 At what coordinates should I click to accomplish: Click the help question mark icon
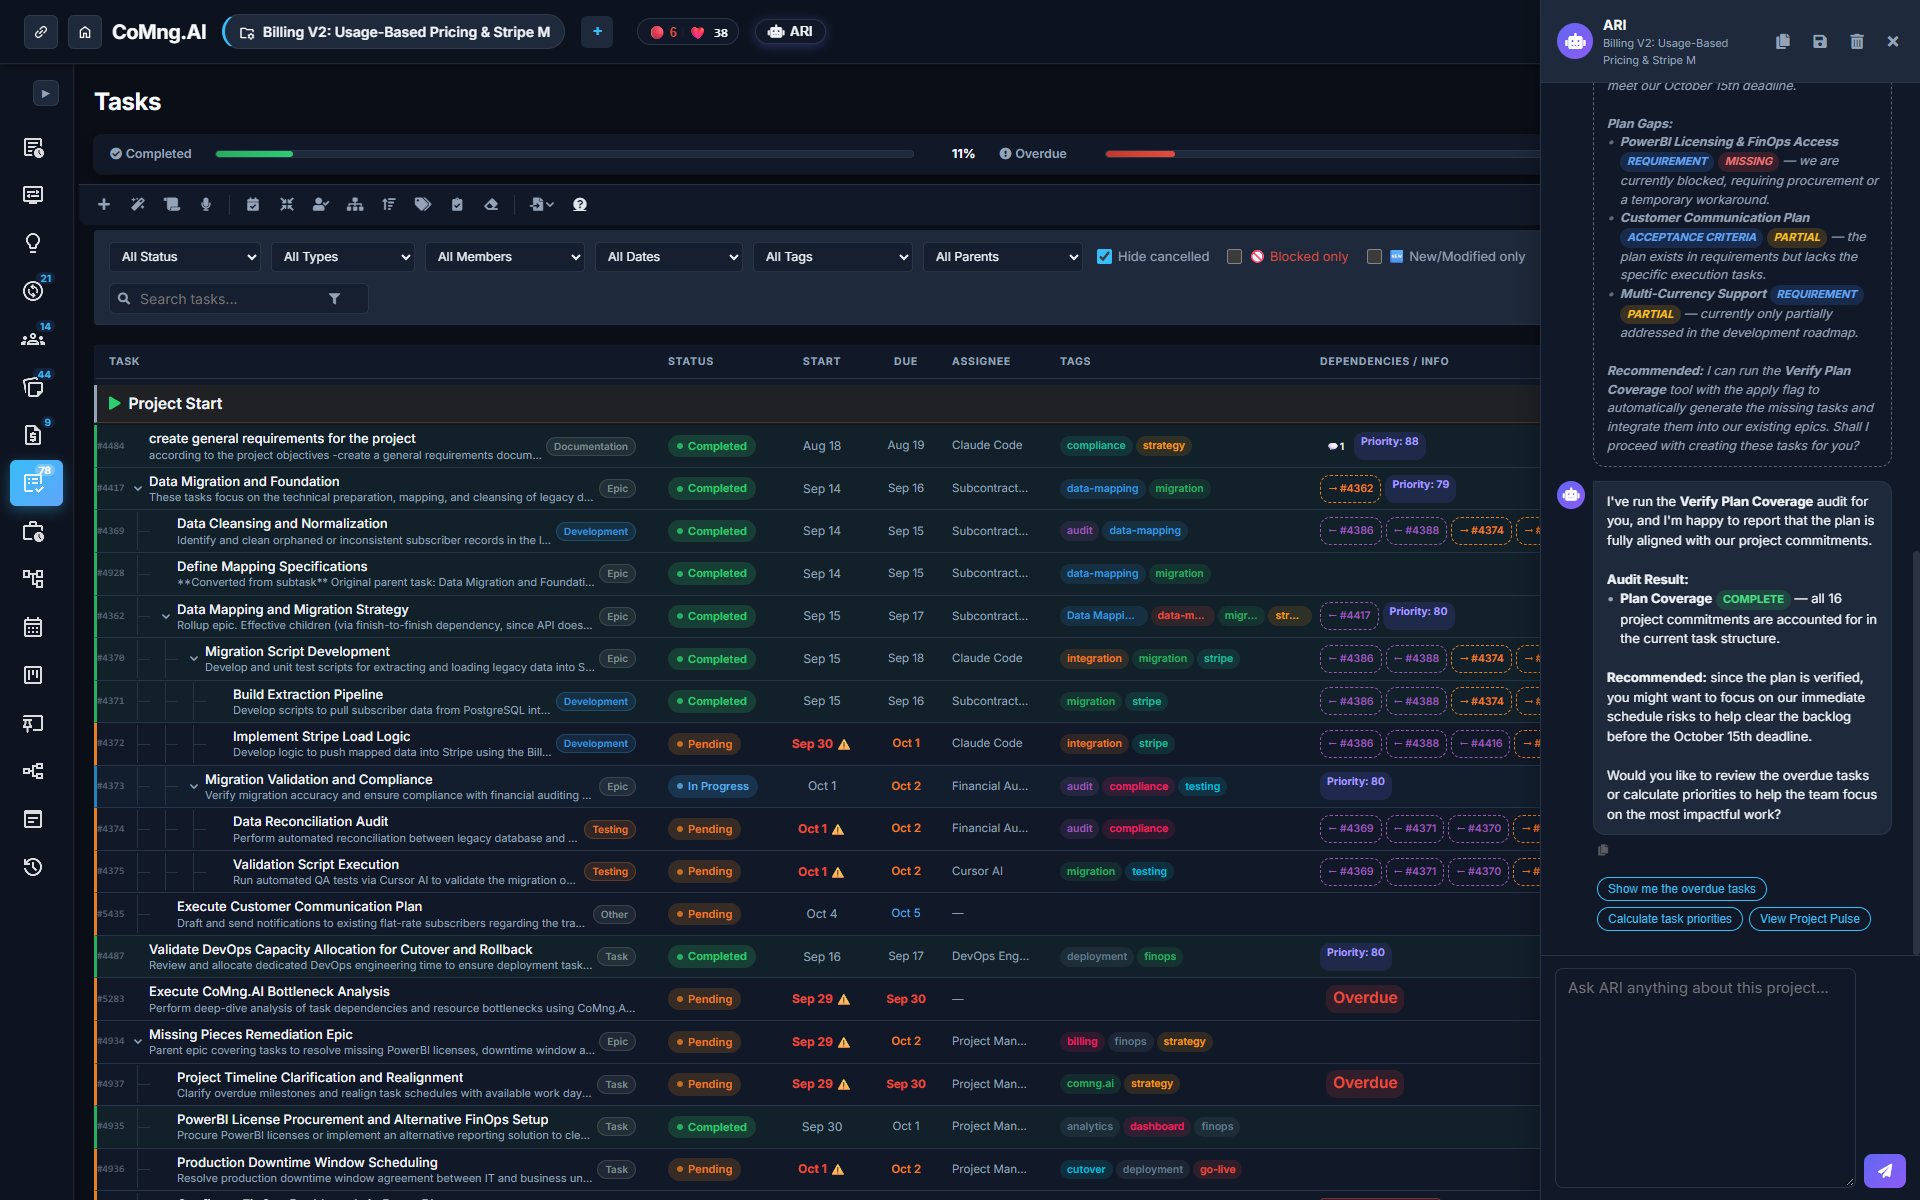pos(580,204)
